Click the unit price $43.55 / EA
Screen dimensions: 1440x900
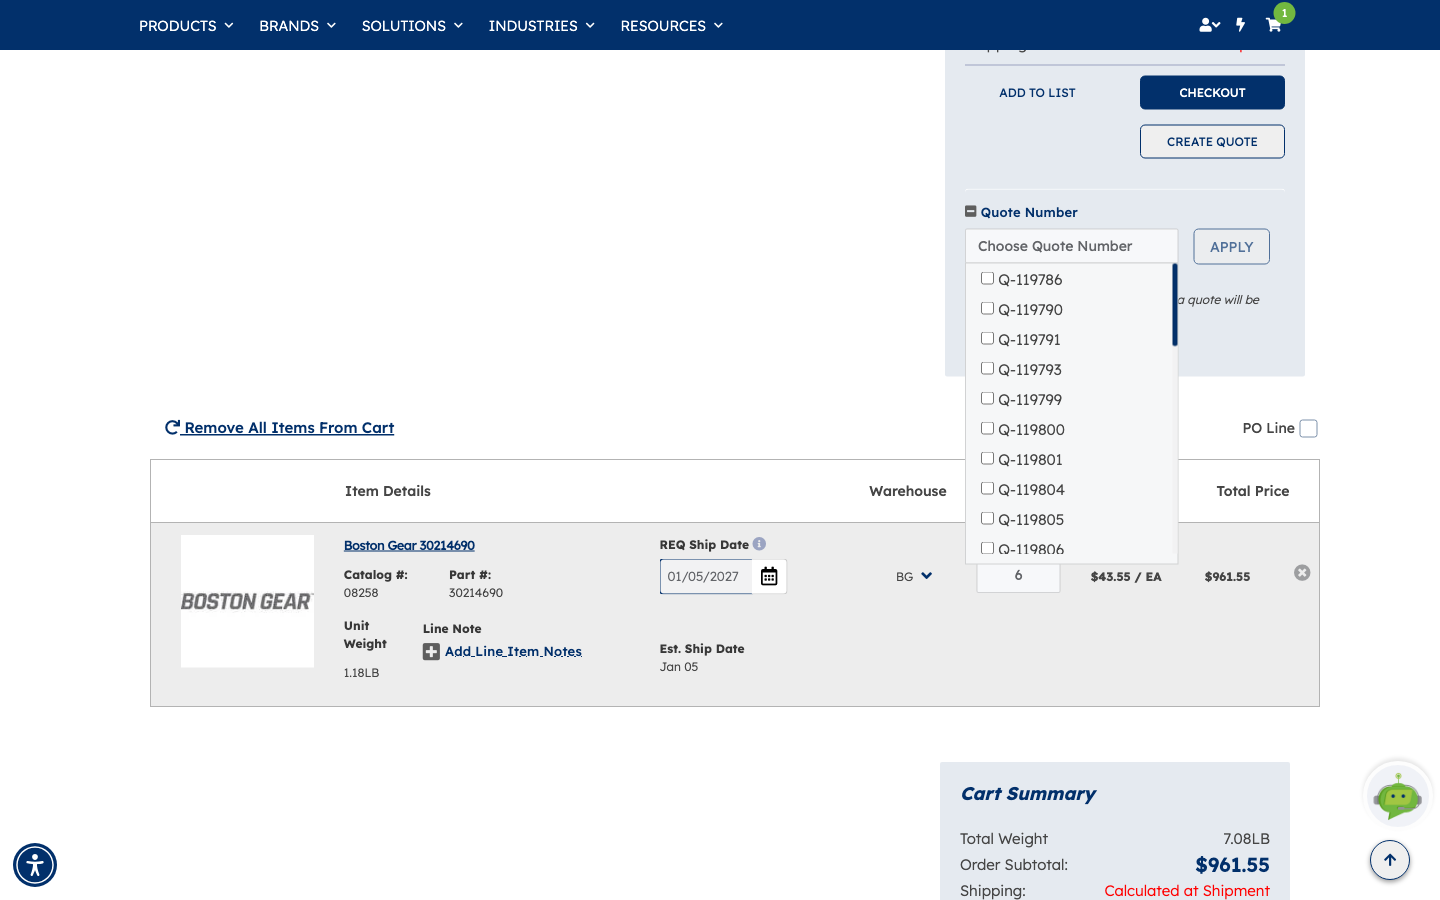[1126, 577]
